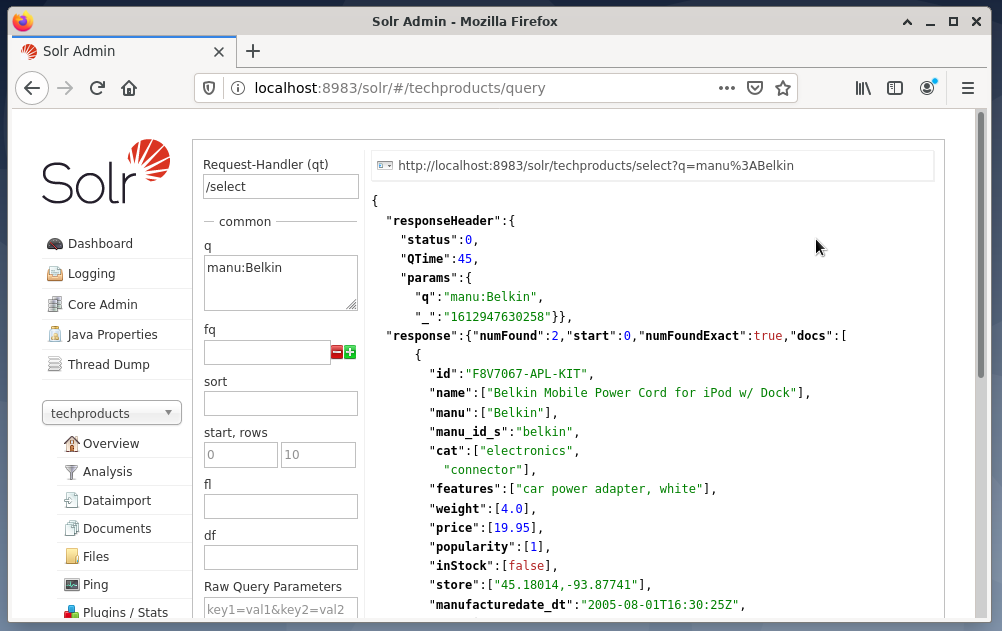Expand the techproducts core selector
The width and height of the screenshot is (1002, 631).
111,413
